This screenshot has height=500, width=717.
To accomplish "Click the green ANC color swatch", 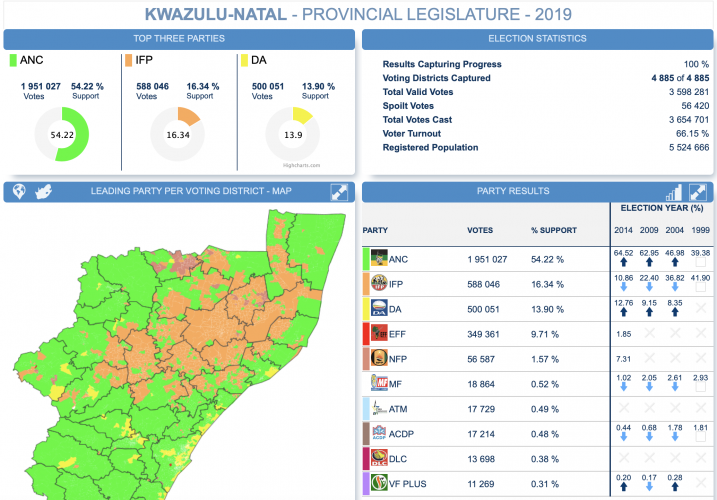I will 13,61.
